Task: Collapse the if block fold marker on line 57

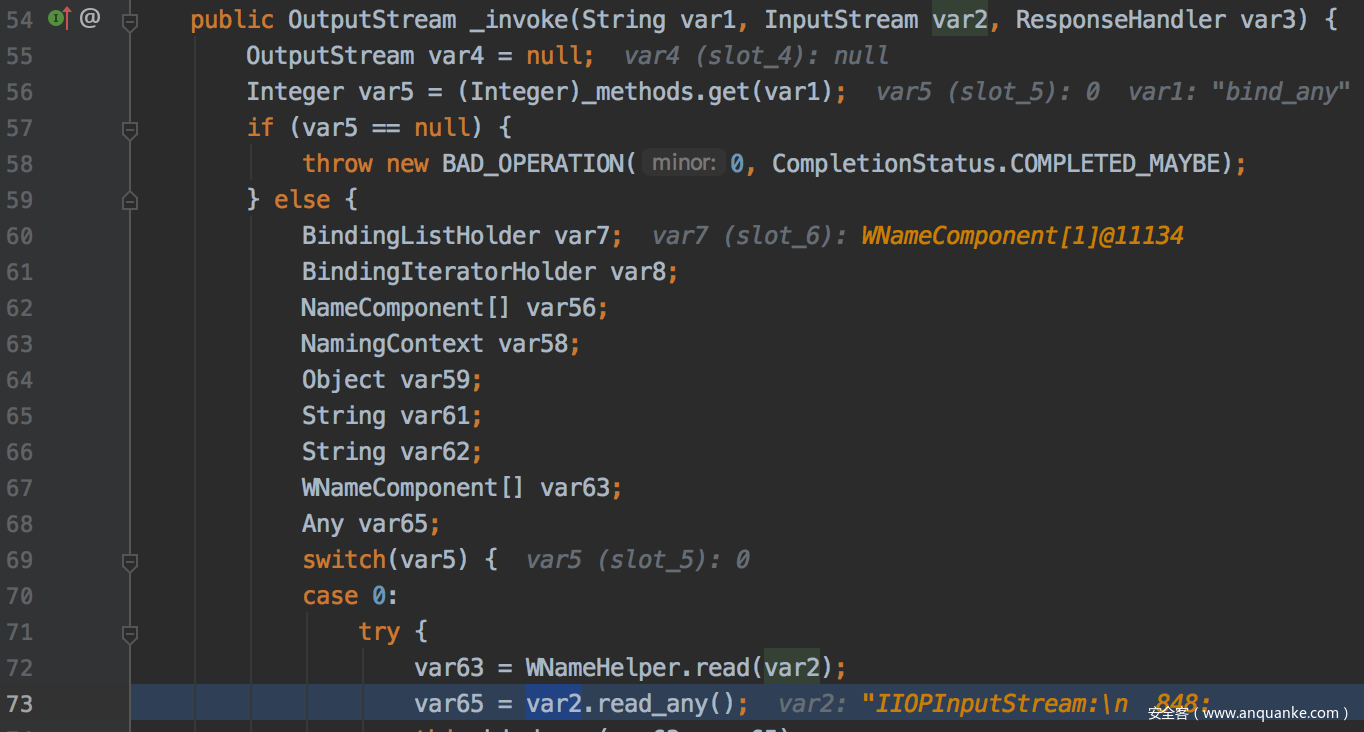Action: point(130,128)
